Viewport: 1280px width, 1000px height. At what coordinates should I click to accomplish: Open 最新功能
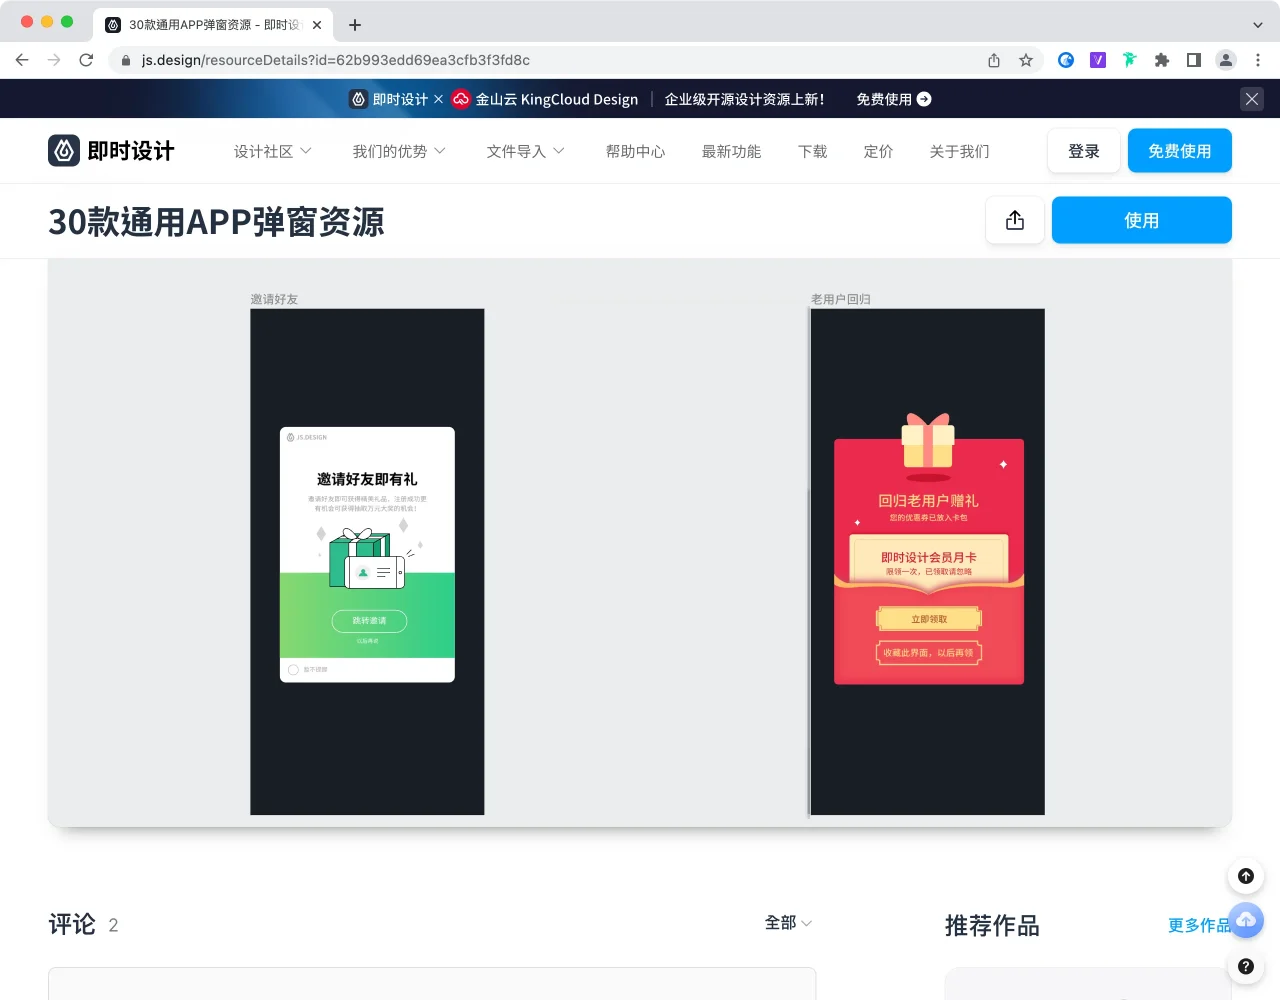click(731, 151)
